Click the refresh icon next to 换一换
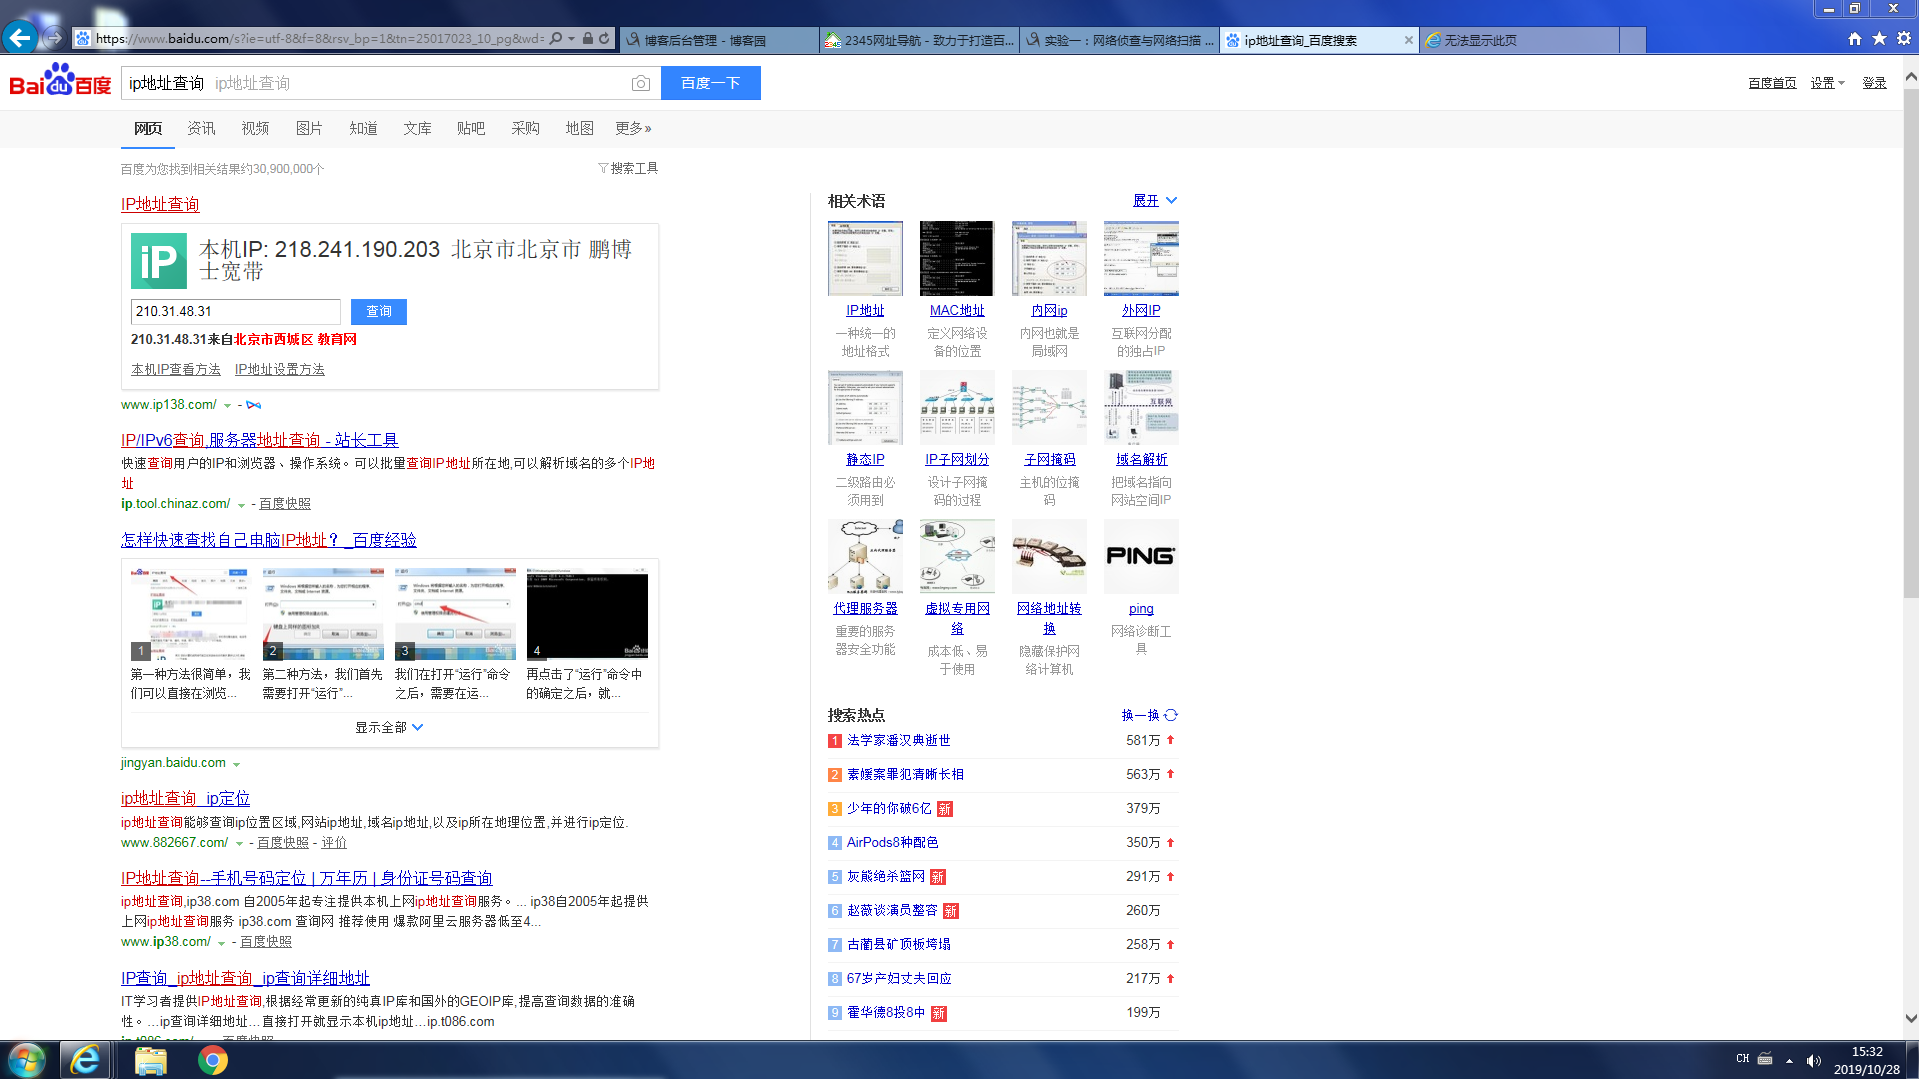This screenshot has width=1919, height=1079. pos(1171,715)
